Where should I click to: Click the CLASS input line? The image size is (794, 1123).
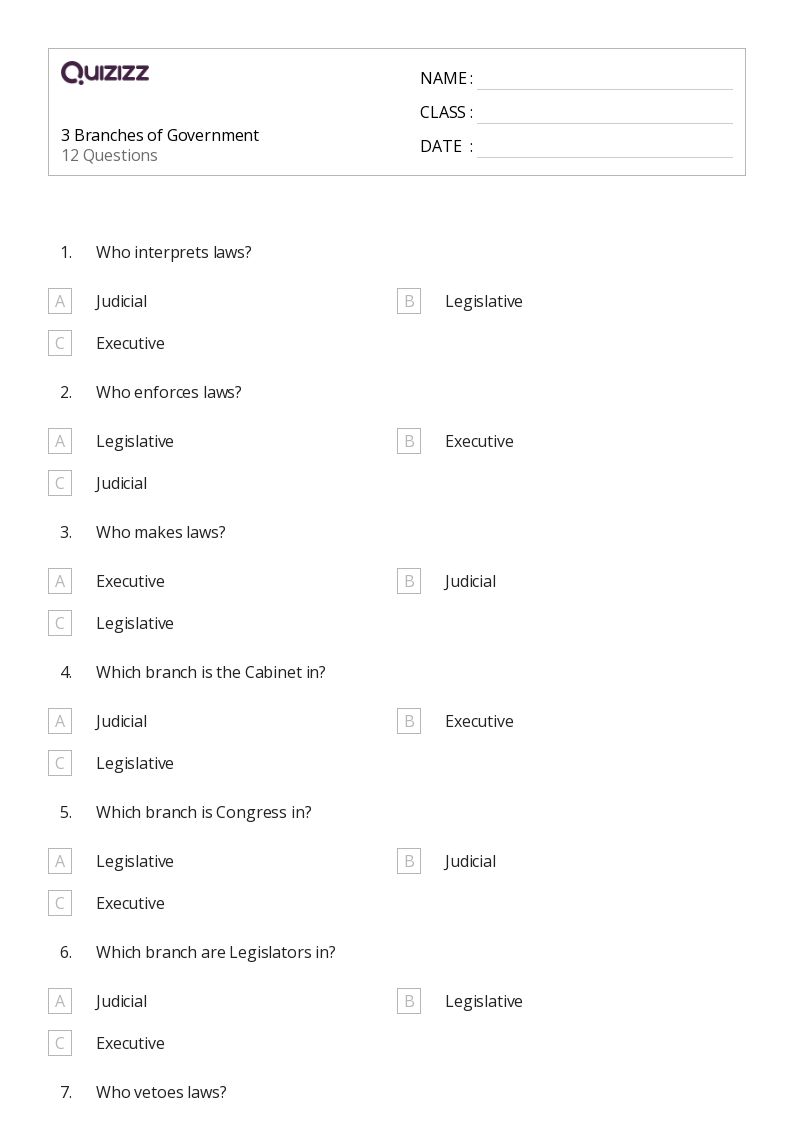coord(605,114)
